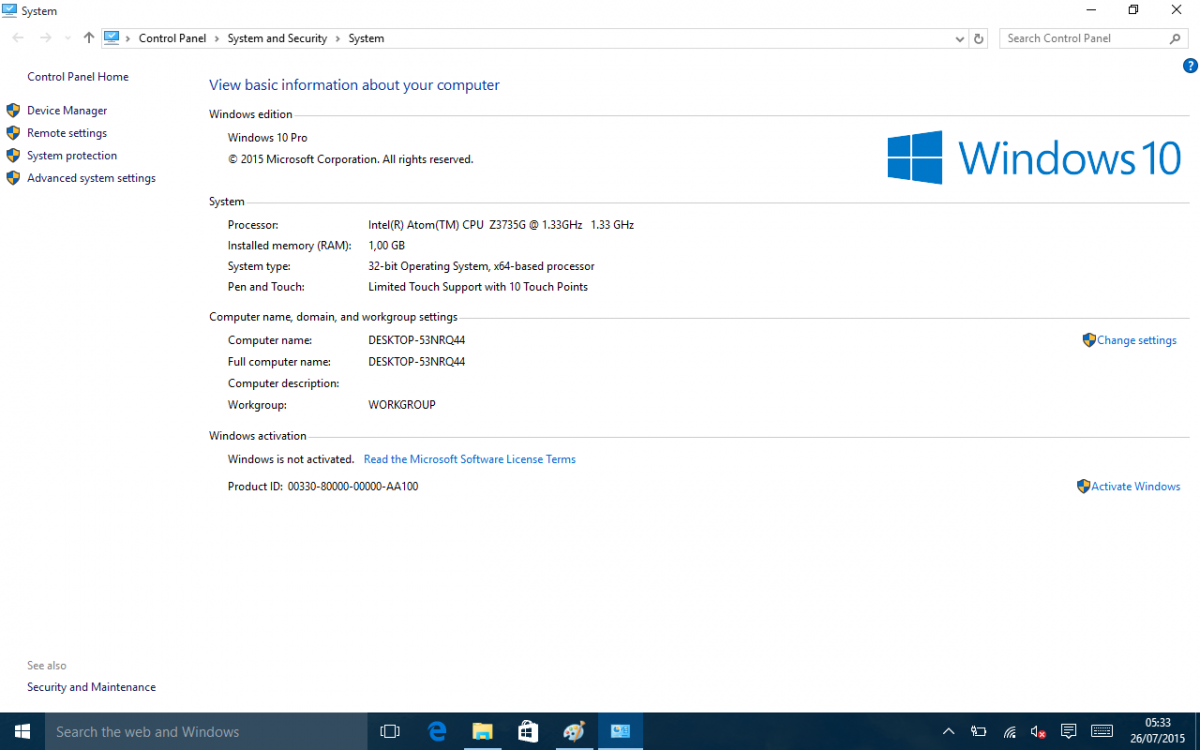
Task: Go to Control Panel breadcrumb
Action: pos(172,38)
